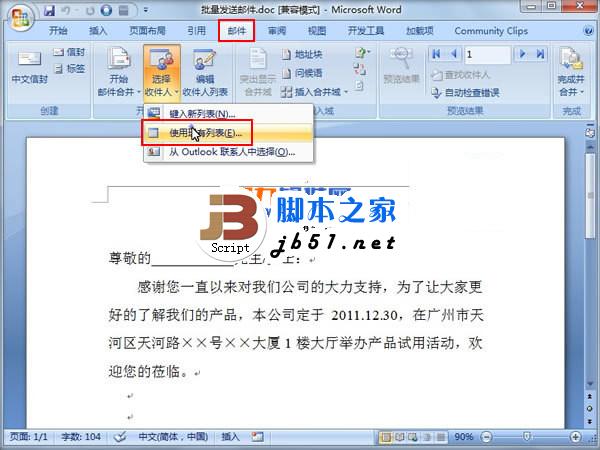
Task: Switch to Web Layout view button
Action: pos(412,437)
